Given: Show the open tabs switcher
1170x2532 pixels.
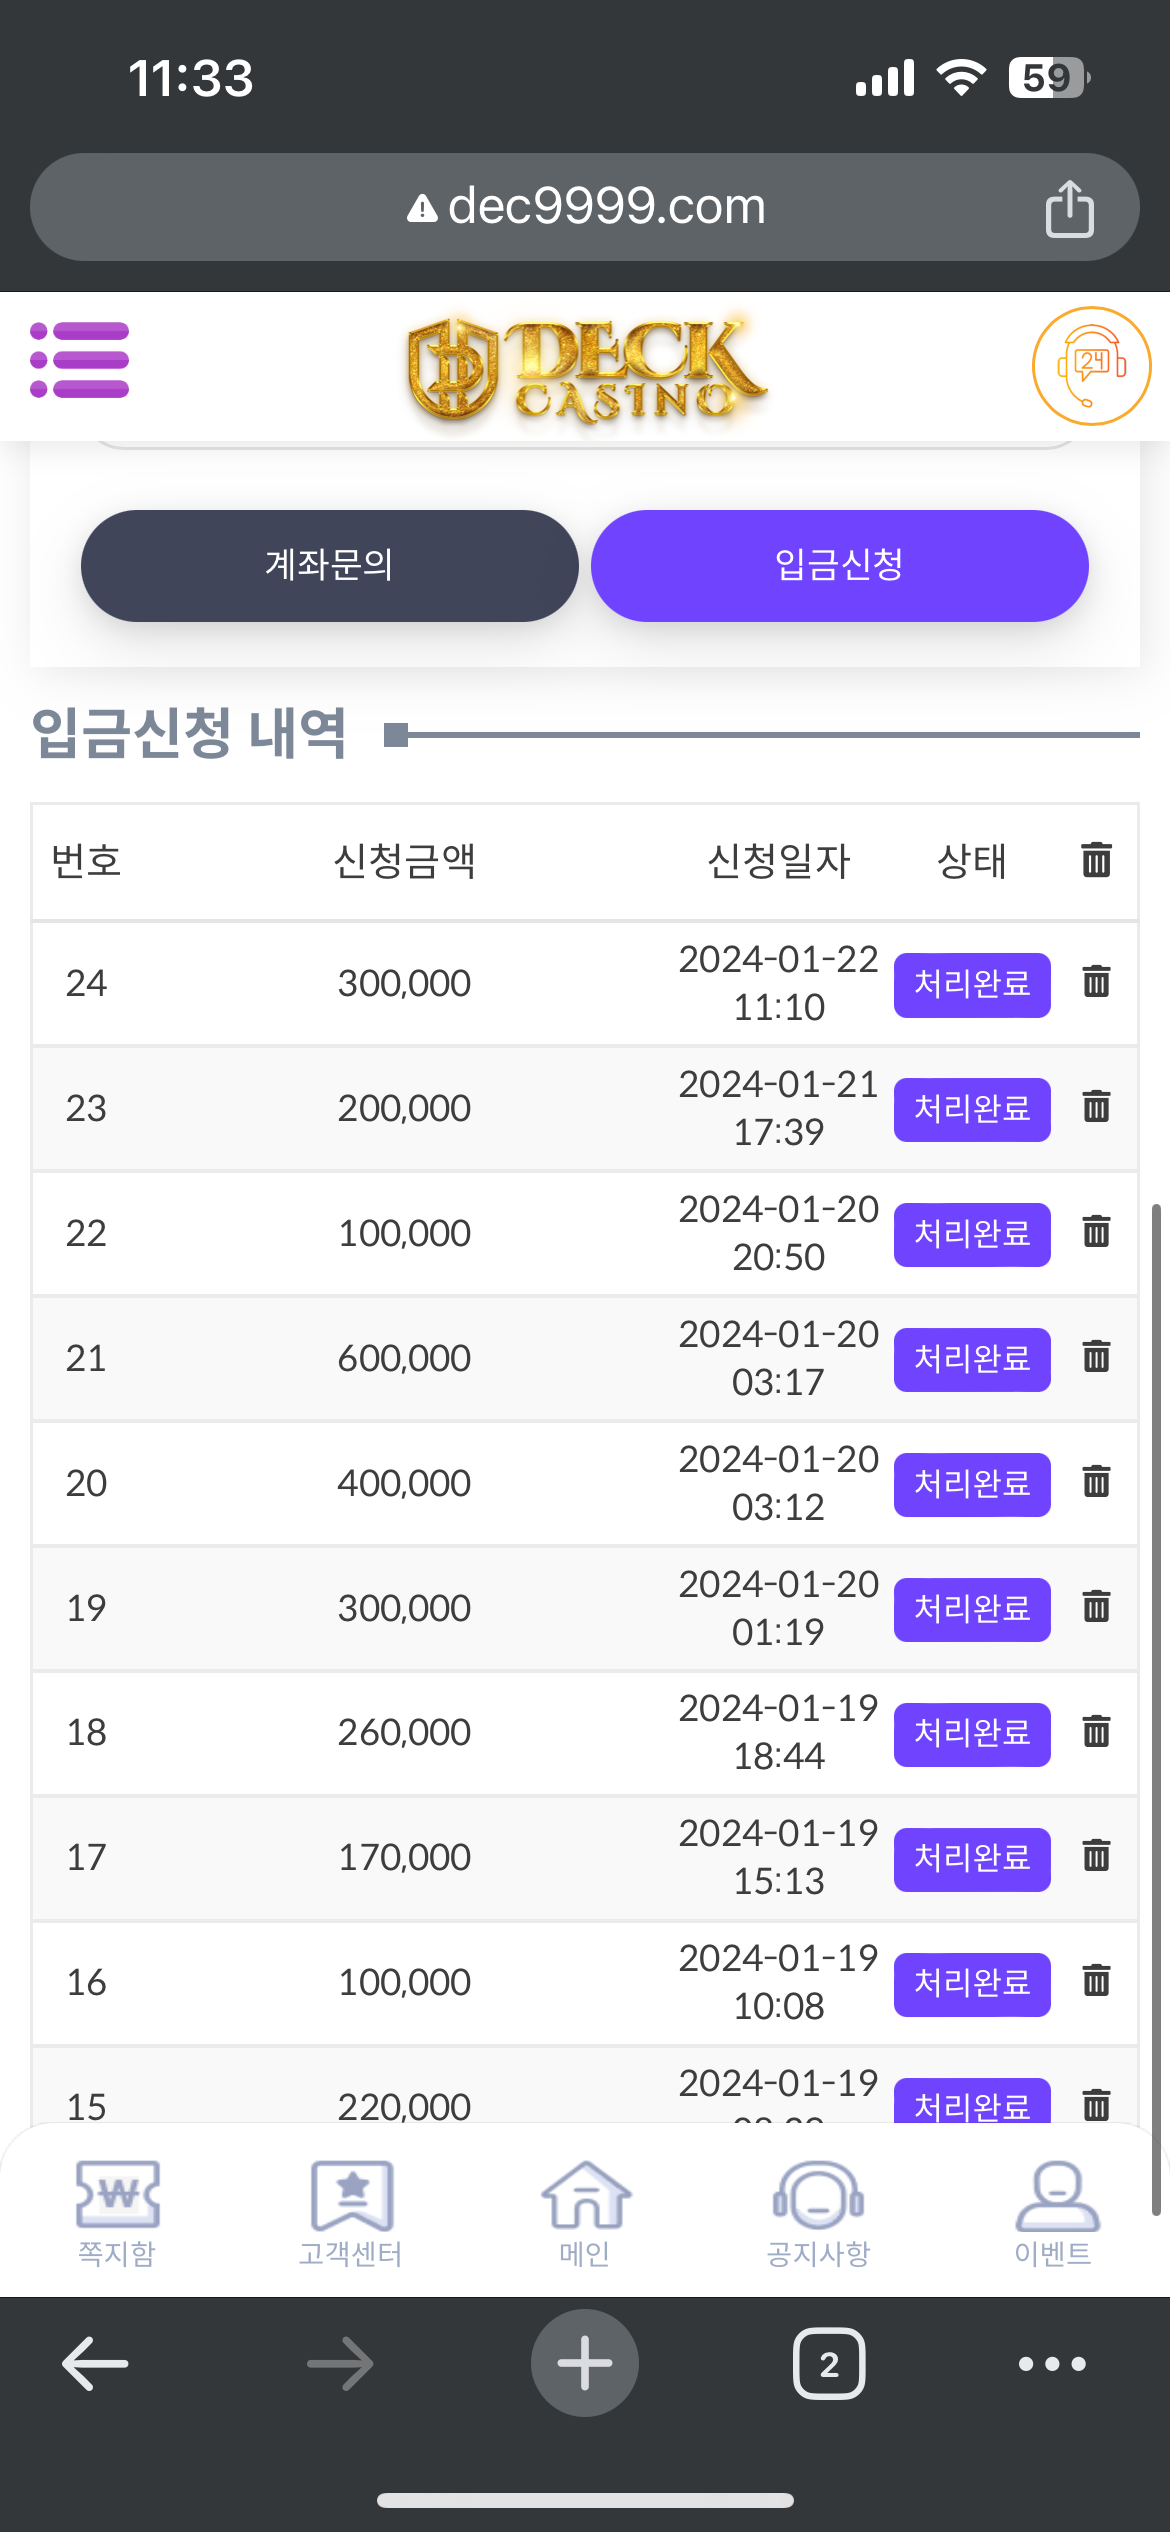Looking at the screenshot, I should coord(829,2364).
